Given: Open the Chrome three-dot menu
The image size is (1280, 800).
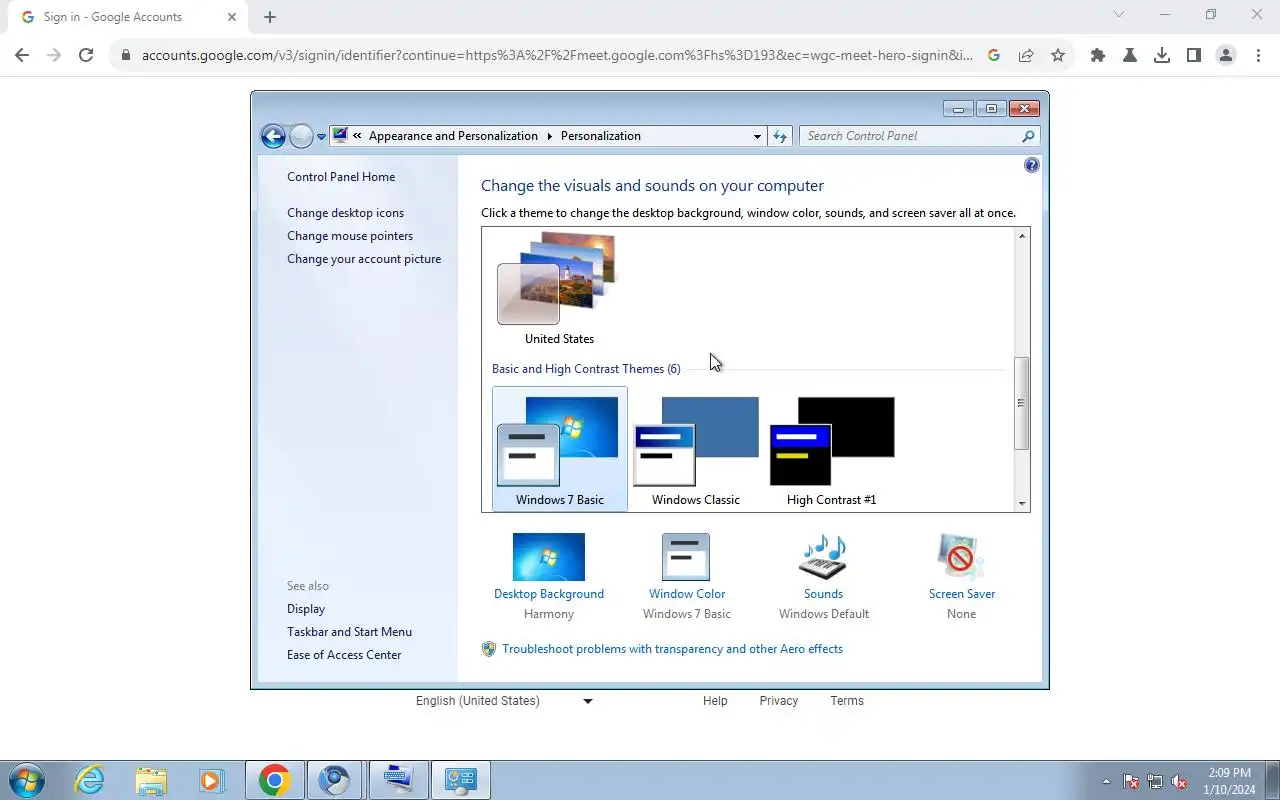Looking at the screenshot, I should 1258,55.
